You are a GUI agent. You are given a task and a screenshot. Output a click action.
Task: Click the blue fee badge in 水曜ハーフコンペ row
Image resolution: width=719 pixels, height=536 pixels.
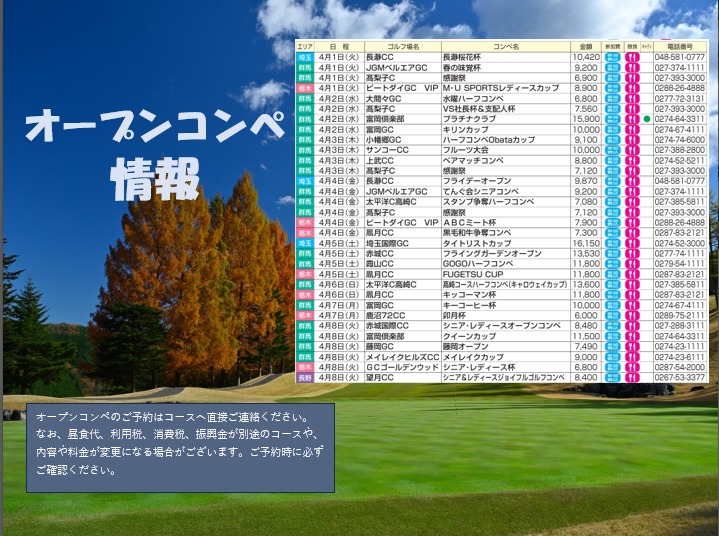[613, 99]
